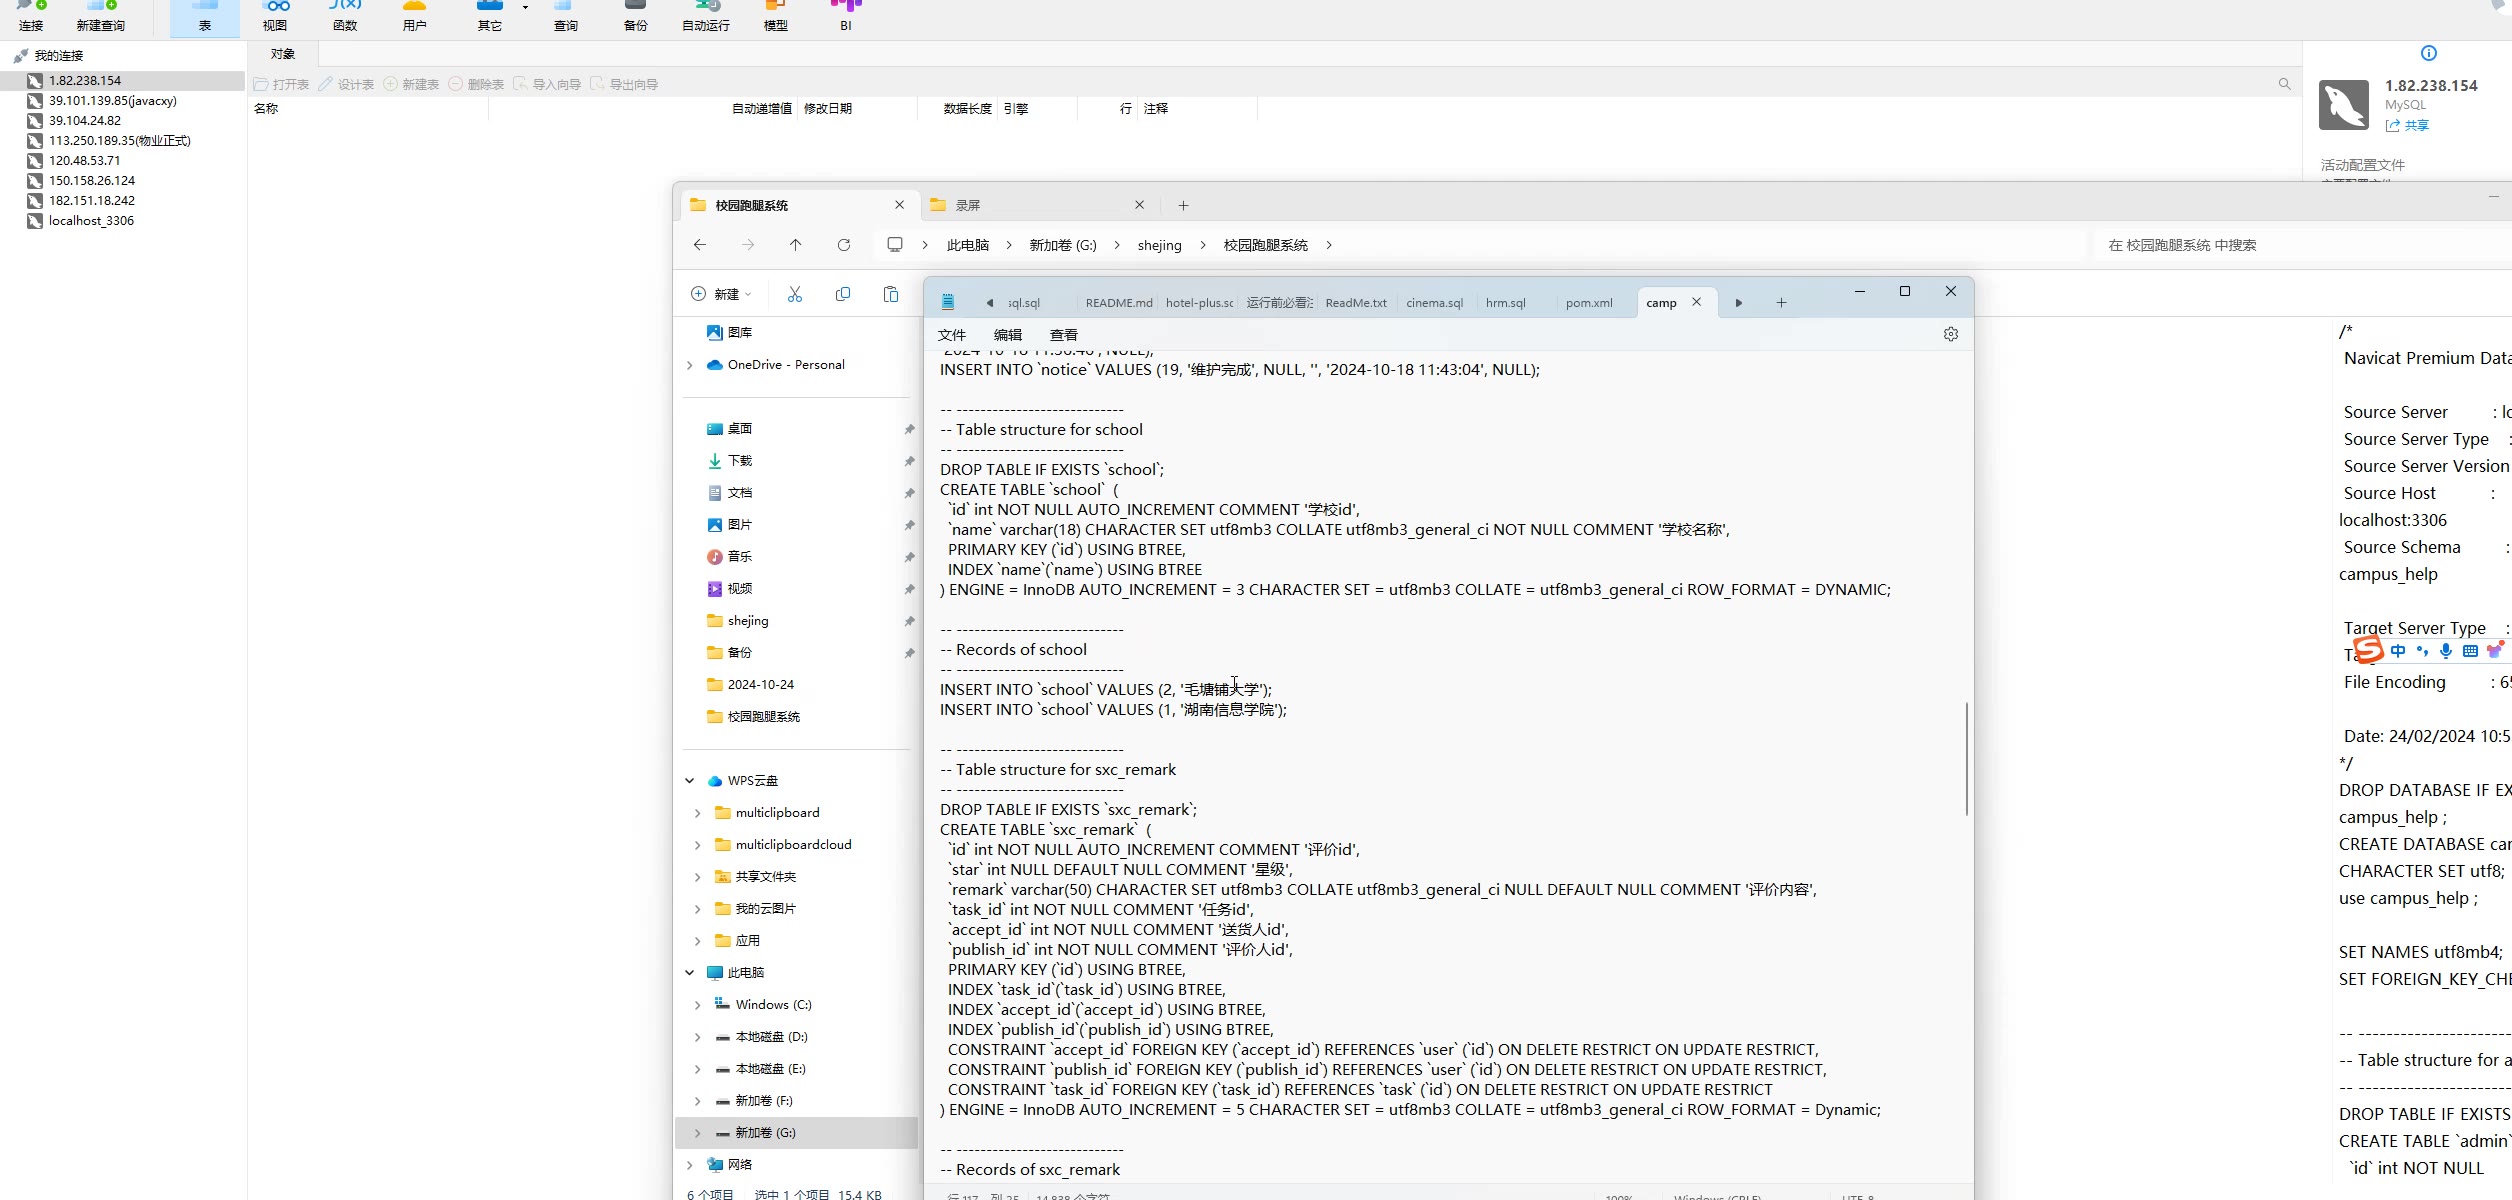Open 用户 (User) icon in Navicat toolbar
Screen dimensions: 2512x1200
[x=414, y=15]
